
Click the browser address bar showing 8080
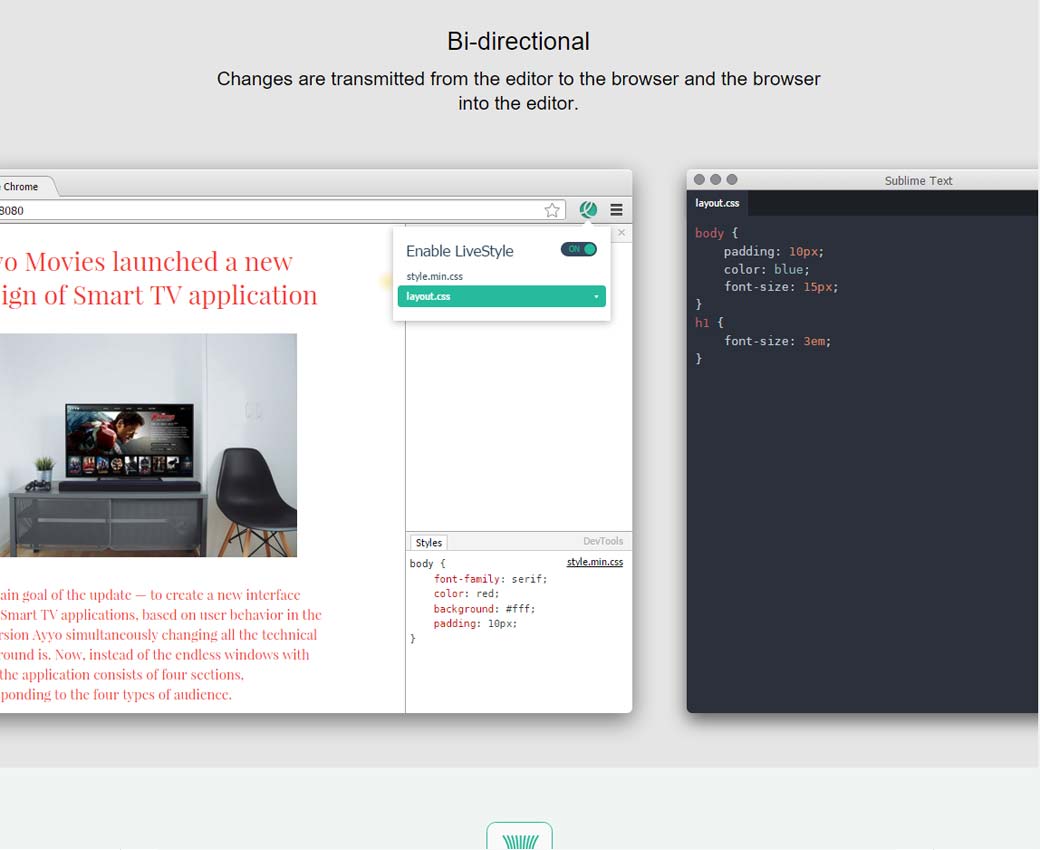tap(270, 210)
